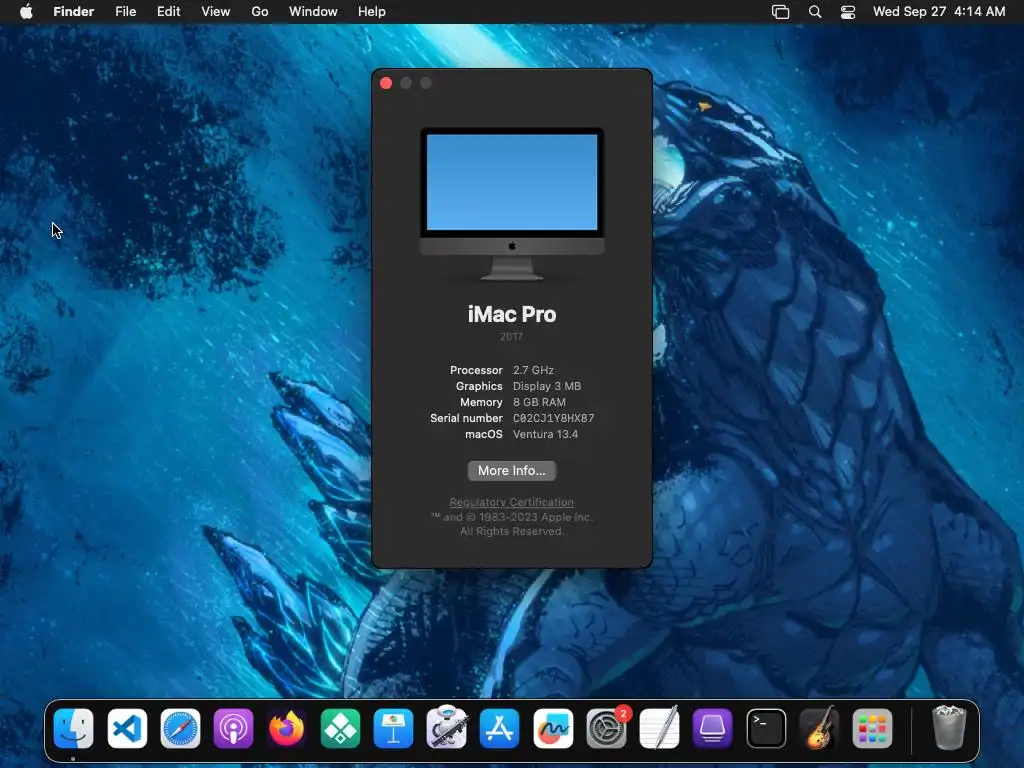Open the App Store from the Dock
Image resolution: width=1024 pixels, height=768 pixels.
point(500,728)
